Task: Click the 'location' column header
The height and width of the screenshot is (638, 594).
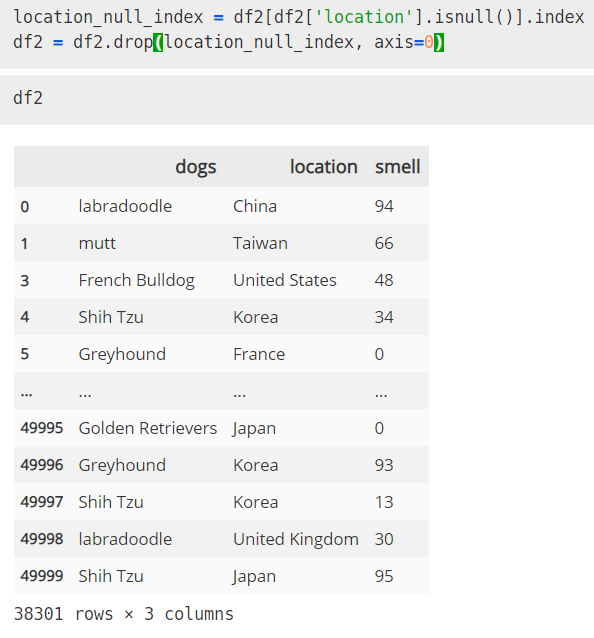Action: 323,166
